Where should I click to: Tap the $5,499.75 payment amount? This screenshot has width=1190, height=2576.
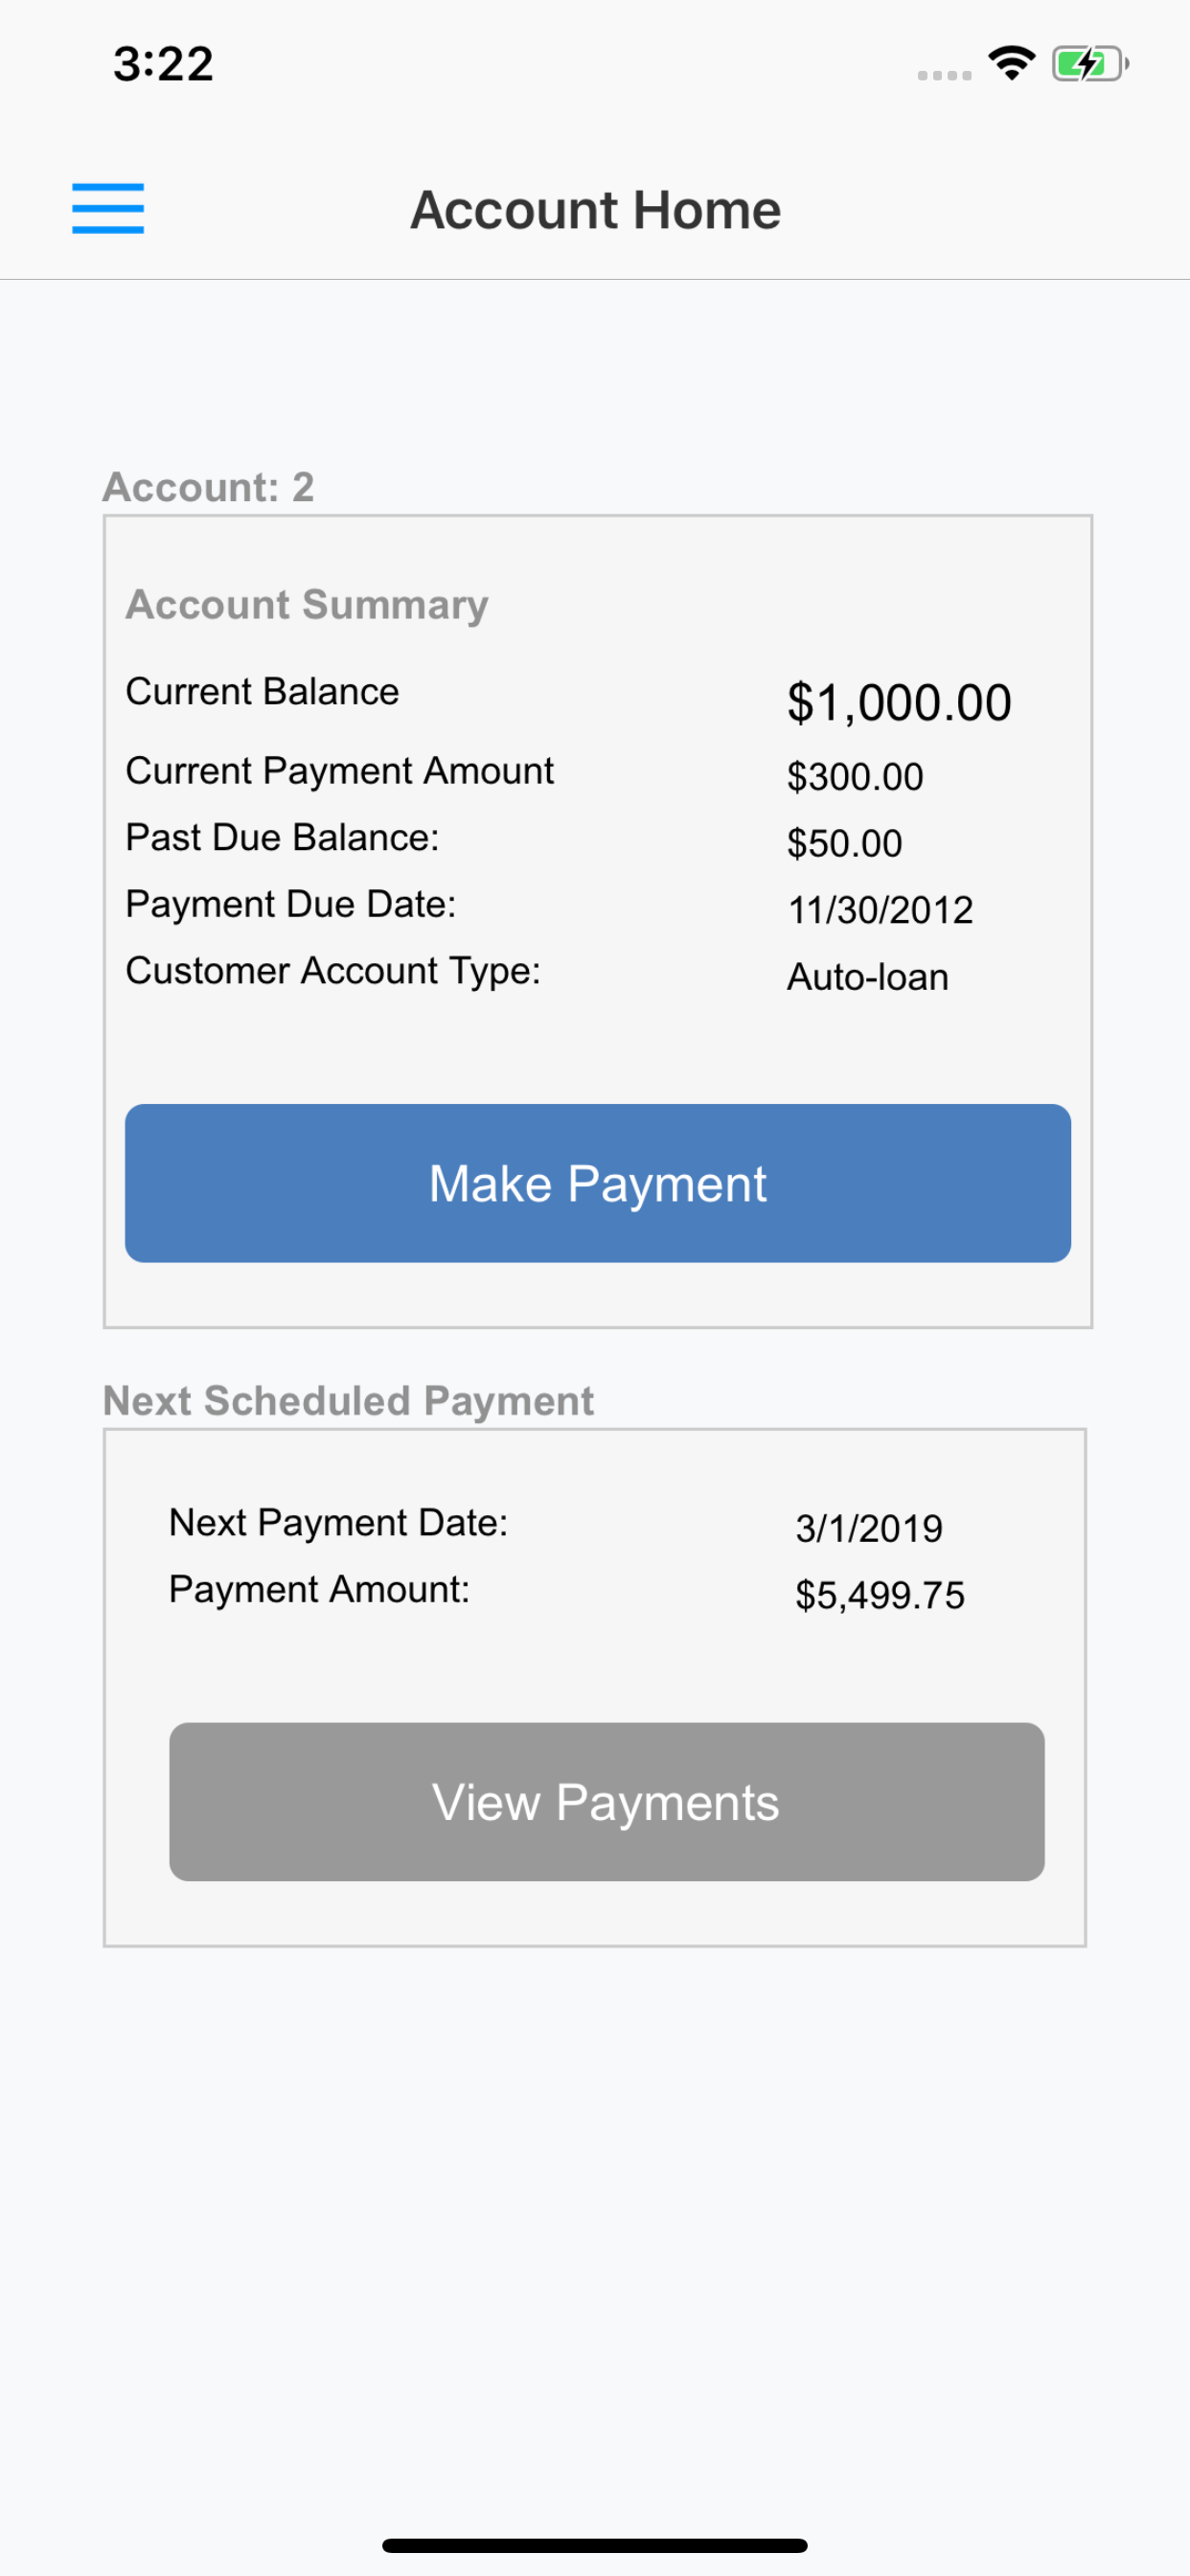[x=880, y=1595]
